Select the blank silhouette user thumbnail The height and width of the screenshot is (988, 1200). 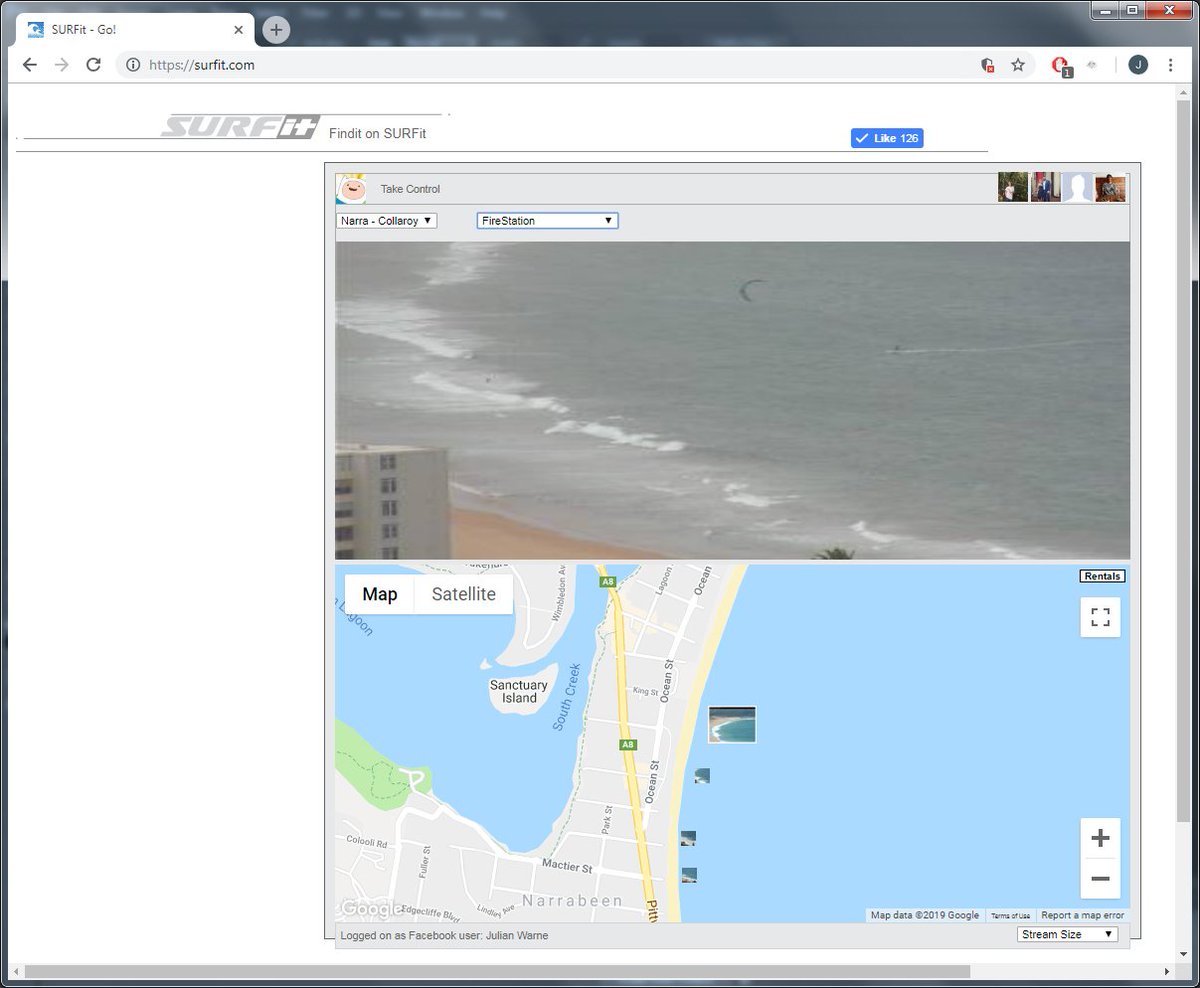[x=1077, y=187]
